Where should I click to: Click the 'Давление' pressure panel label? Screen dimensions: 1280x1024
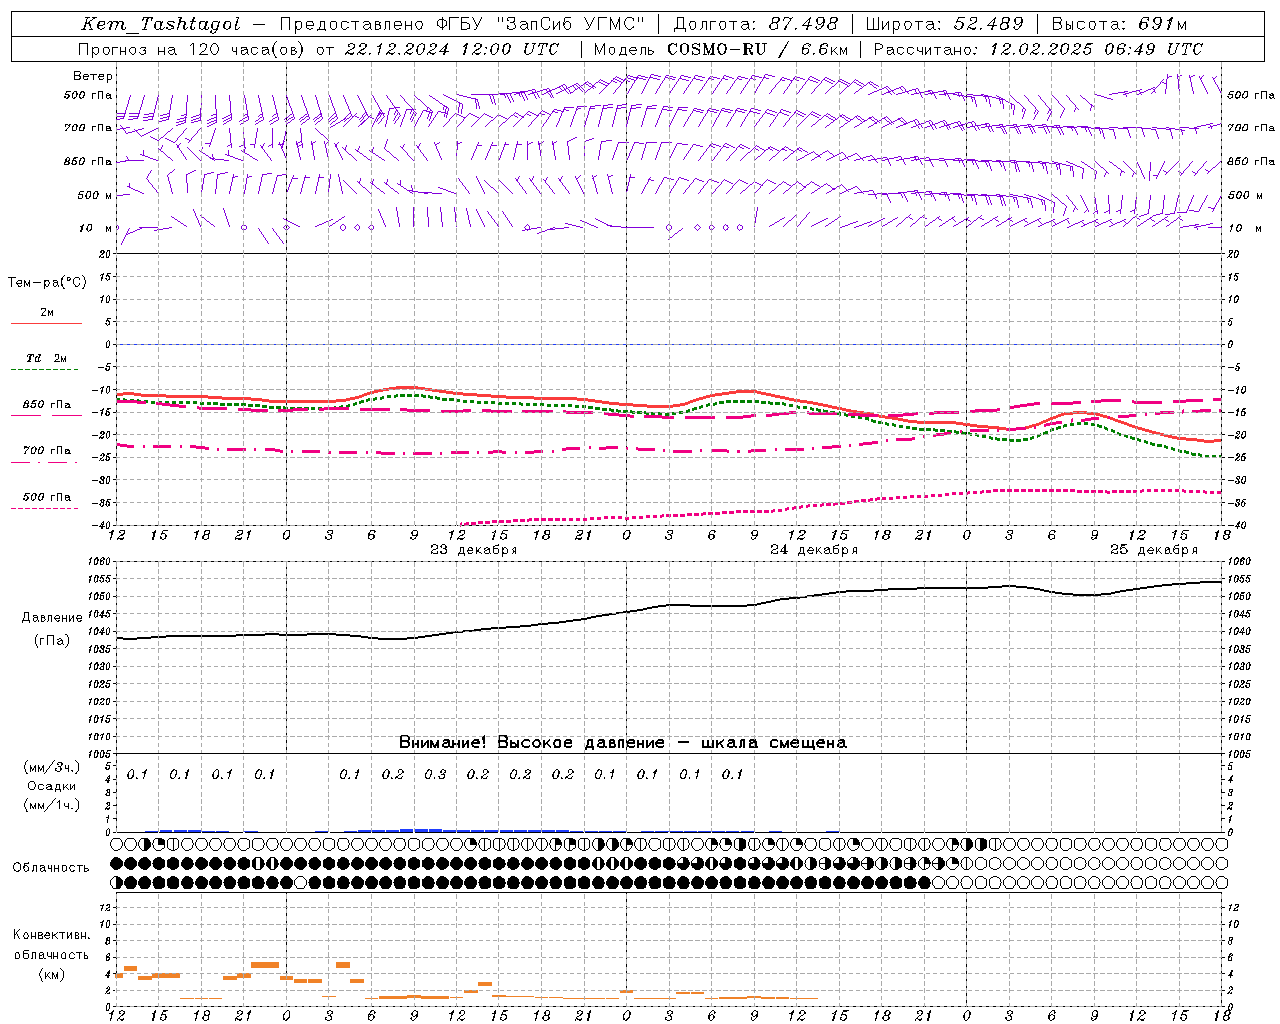[52, 618]
